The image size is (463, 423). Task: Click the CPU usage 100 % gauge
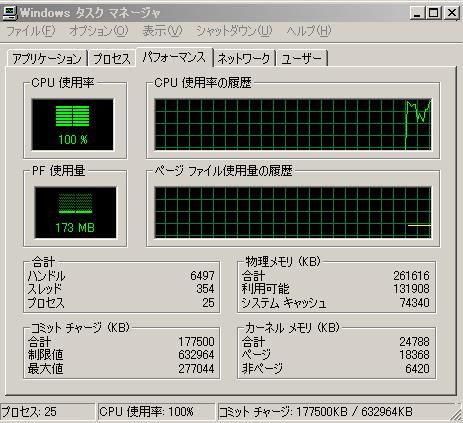tap(73, 124)
